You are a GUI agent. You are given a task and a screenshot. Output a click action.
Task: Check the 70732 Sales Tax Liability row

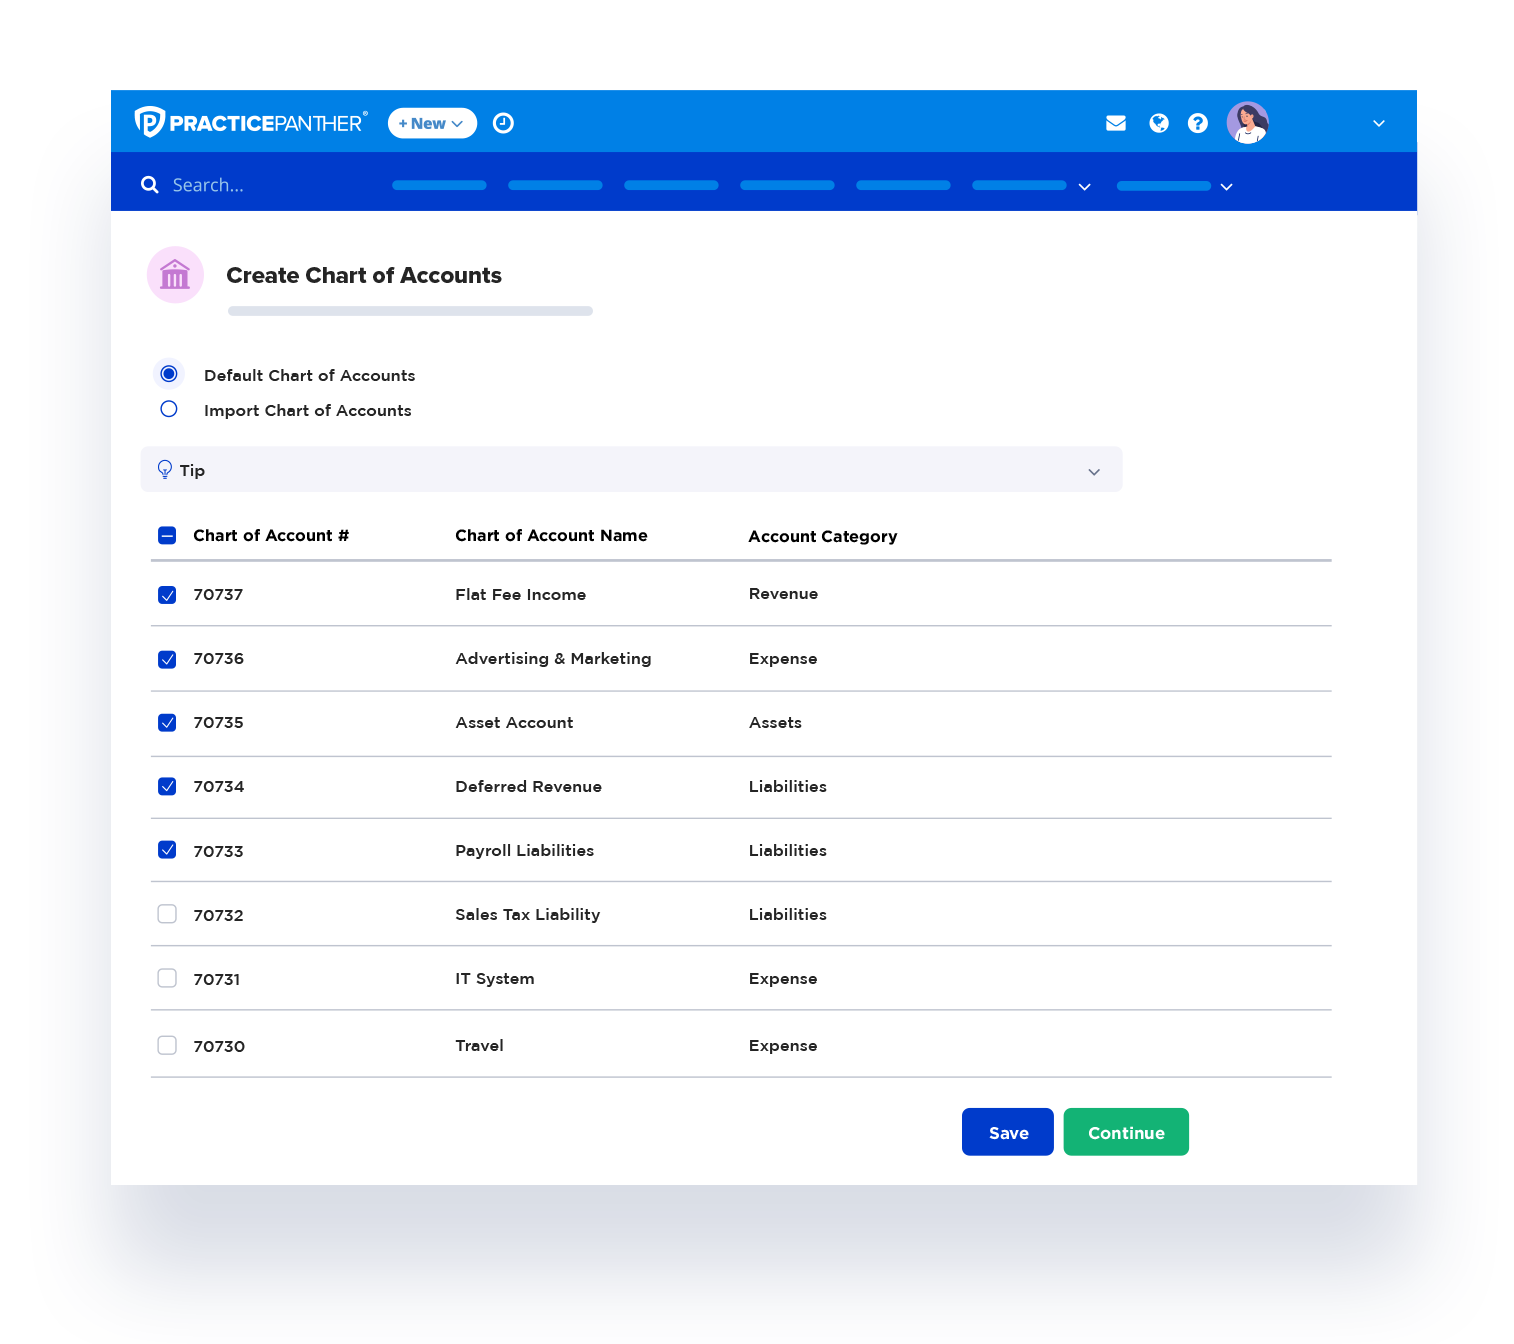click(167, 914)
